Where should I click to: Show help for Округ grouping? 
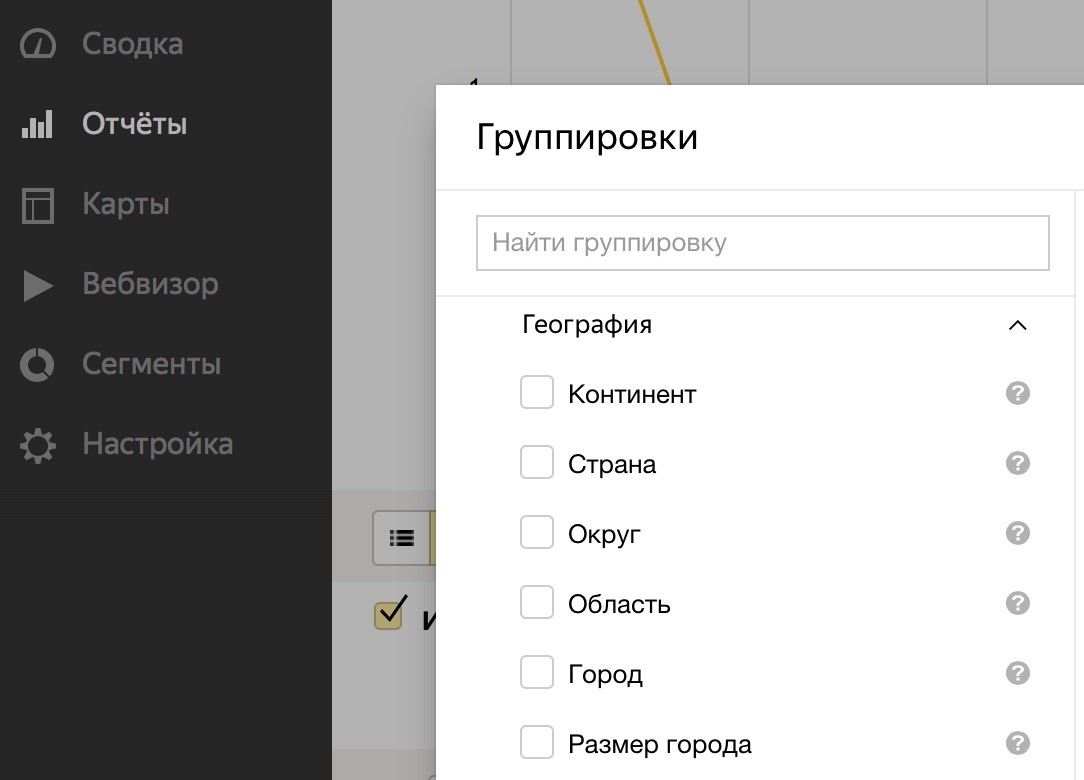(x=1018, y=533)
